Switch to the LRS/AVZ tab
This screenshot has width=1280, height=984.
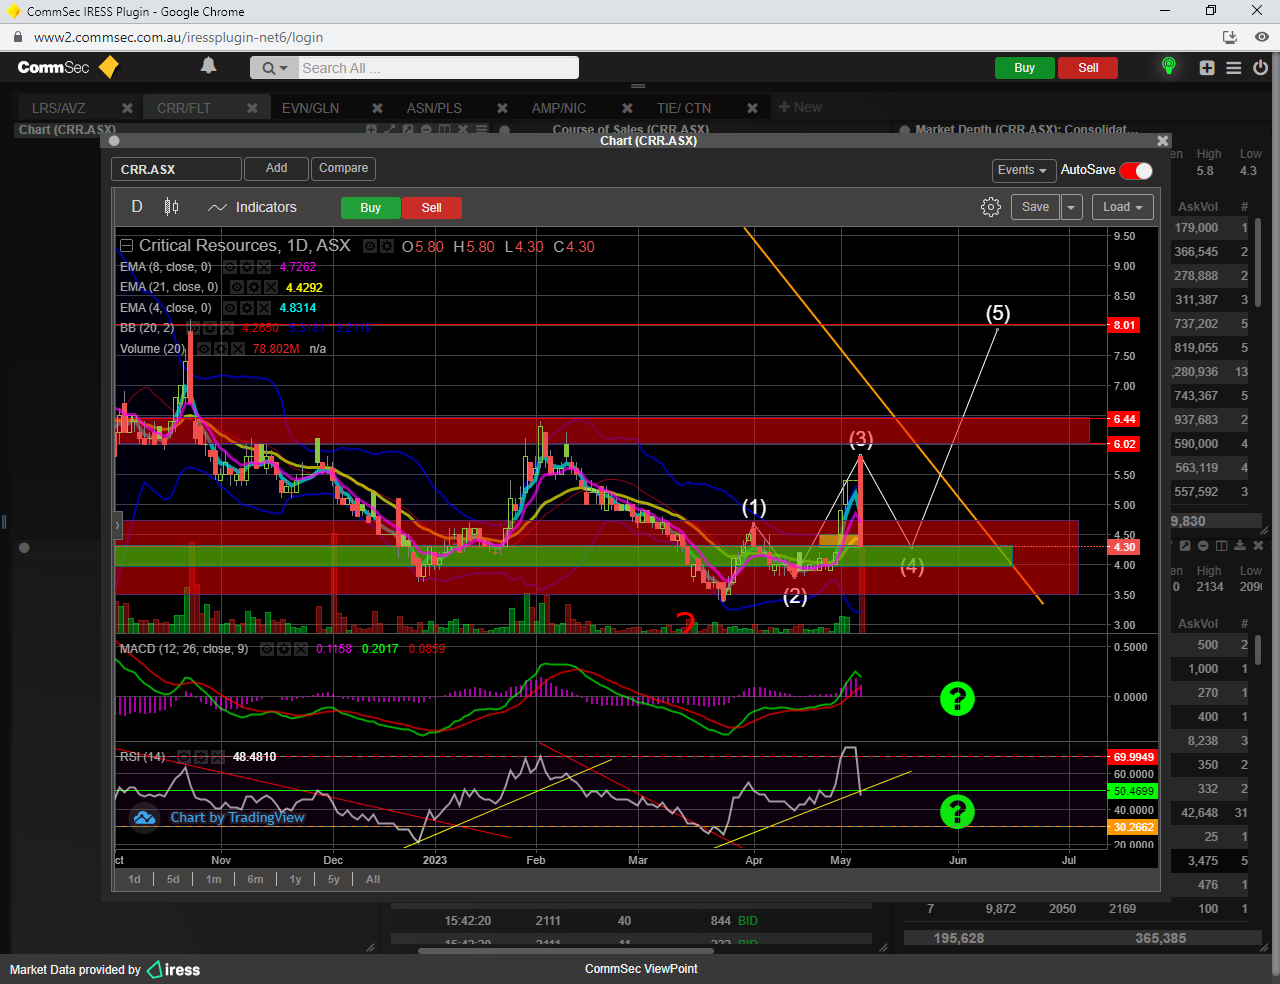coord(59,108)
